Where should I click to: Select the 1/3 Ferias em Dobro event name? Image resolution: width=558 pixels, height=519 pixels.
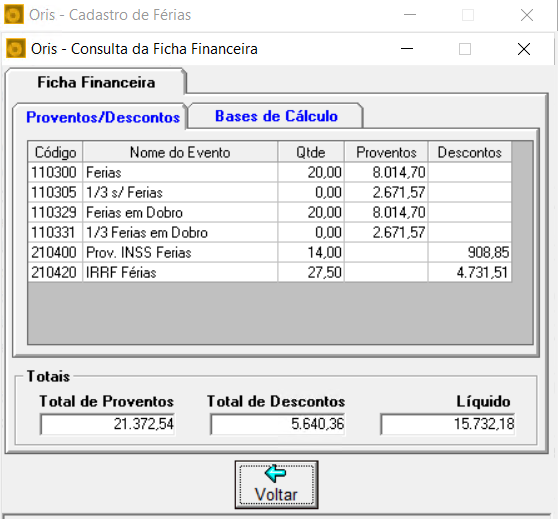pos(180,232)
